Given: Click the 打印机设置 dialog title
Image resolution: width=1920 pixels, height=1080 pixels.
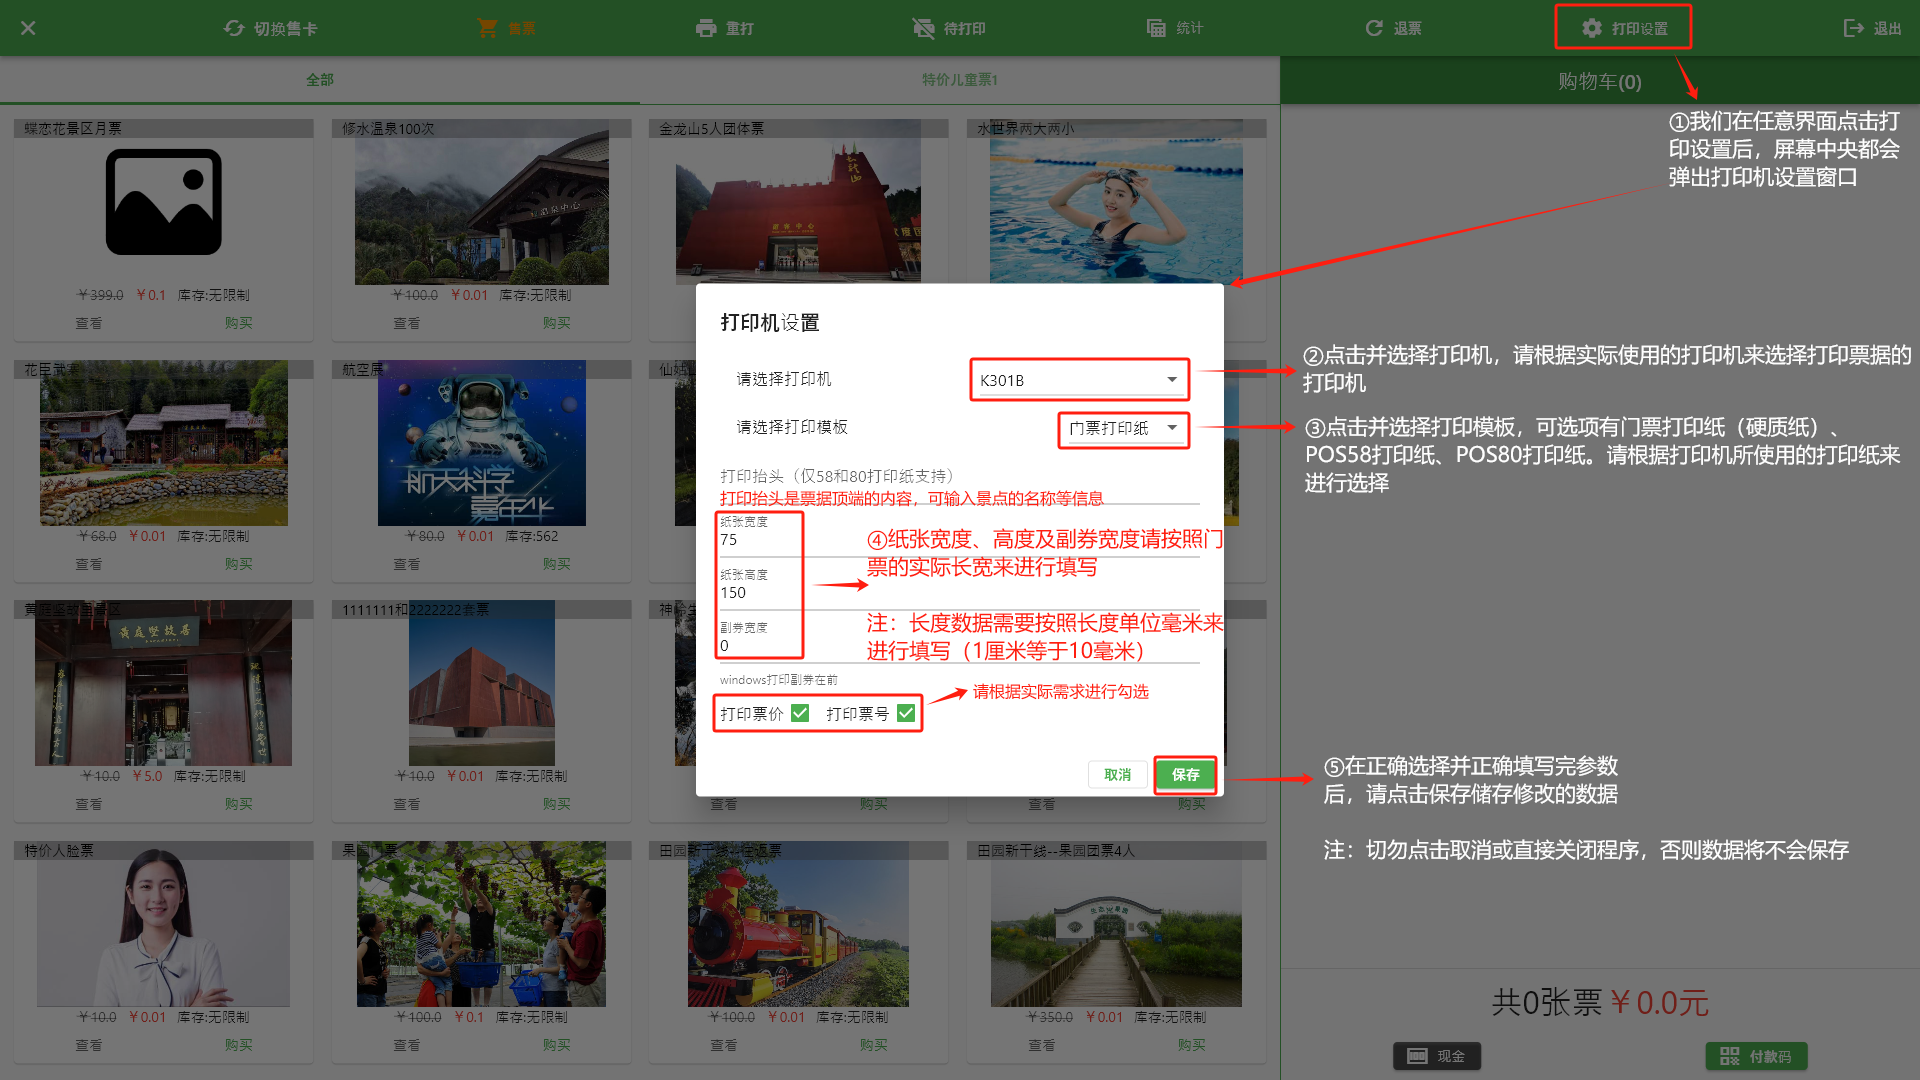Looking at the screenshot, I should (770, 323).
